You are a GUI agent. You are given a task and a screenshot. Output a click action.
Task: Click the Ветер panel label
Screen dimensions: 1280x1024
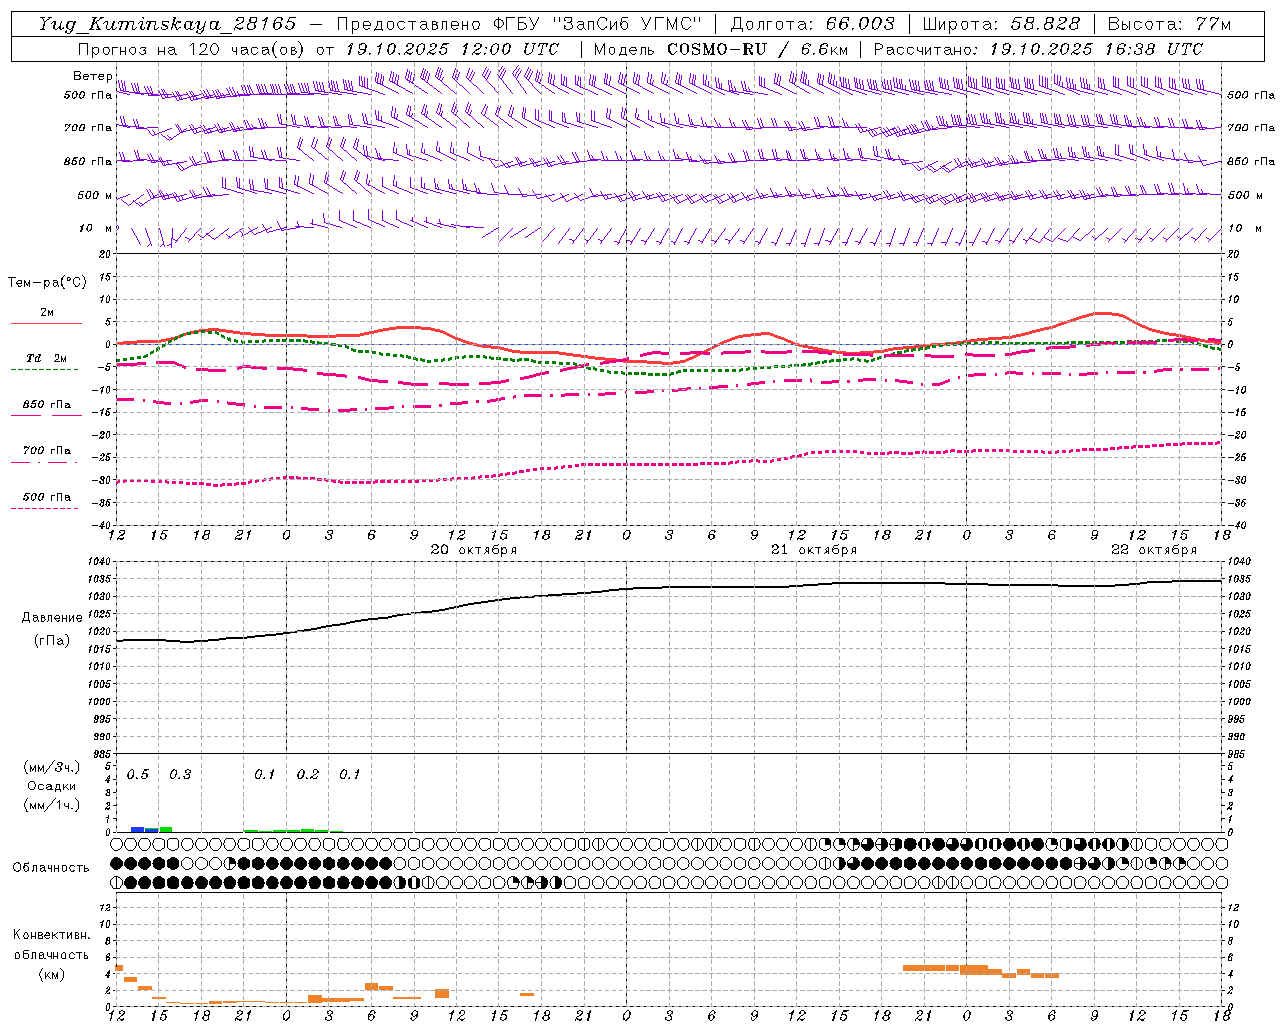92,76
